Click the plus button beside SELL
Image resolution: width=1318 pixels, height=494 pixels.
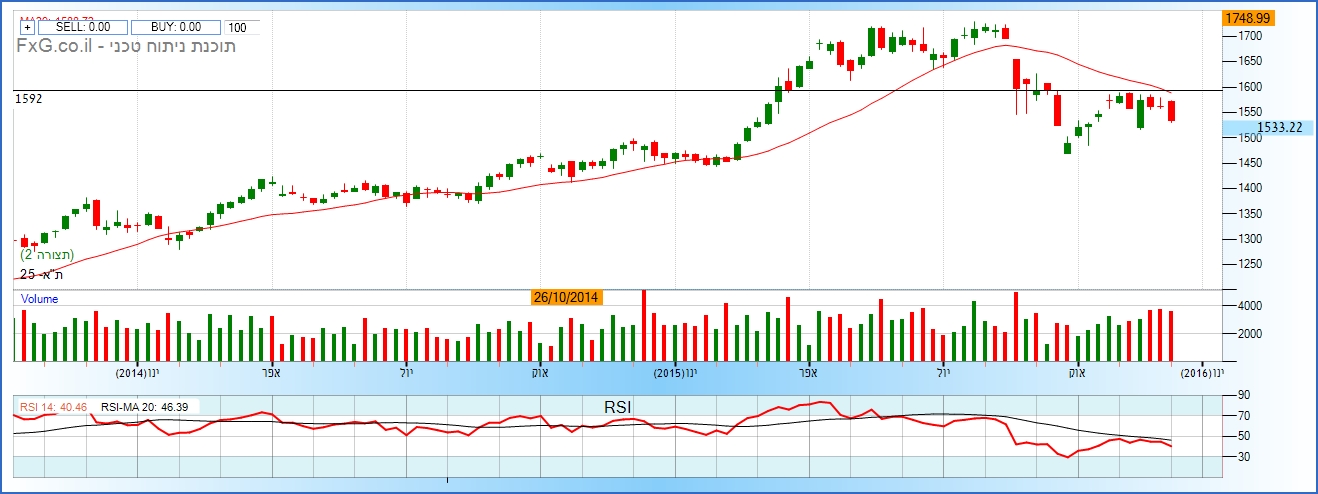[27, 28]
